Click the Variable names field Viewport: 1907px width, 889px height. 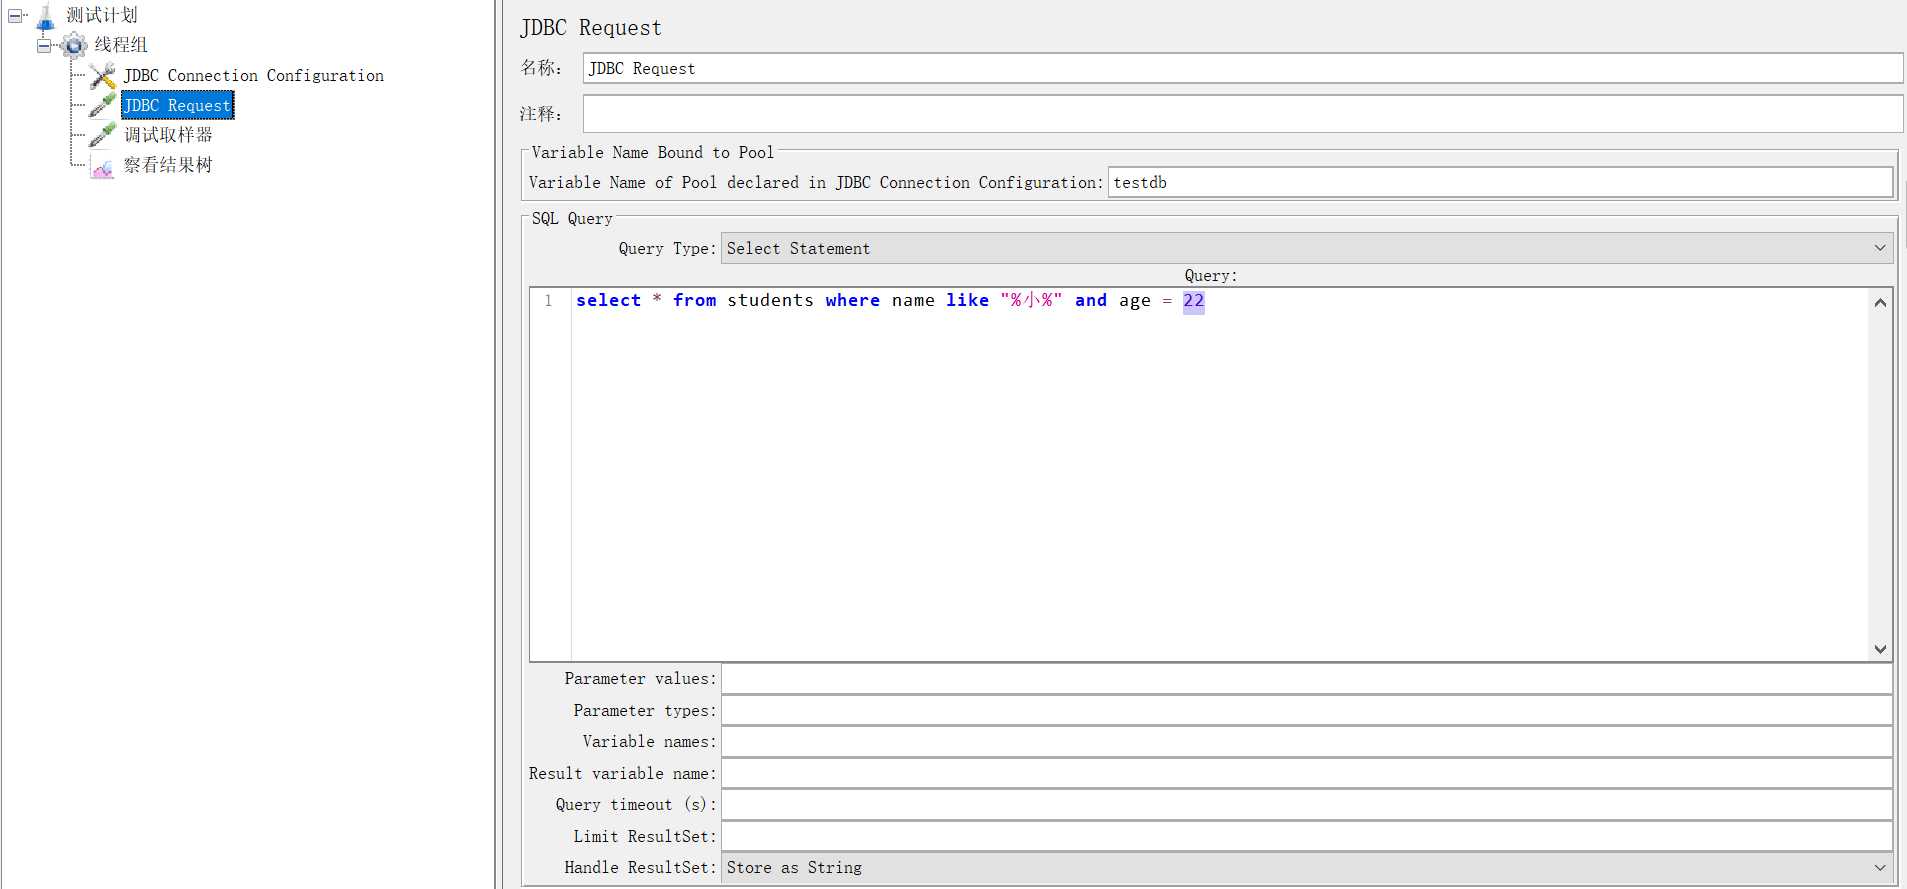[x=1306, y=742]
